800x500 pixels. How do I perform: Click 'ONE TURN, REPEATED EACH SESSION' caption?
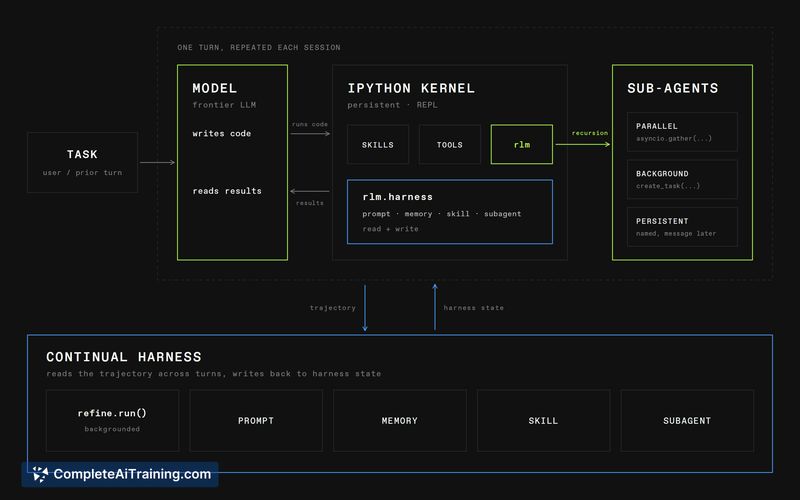coord(259,47)
